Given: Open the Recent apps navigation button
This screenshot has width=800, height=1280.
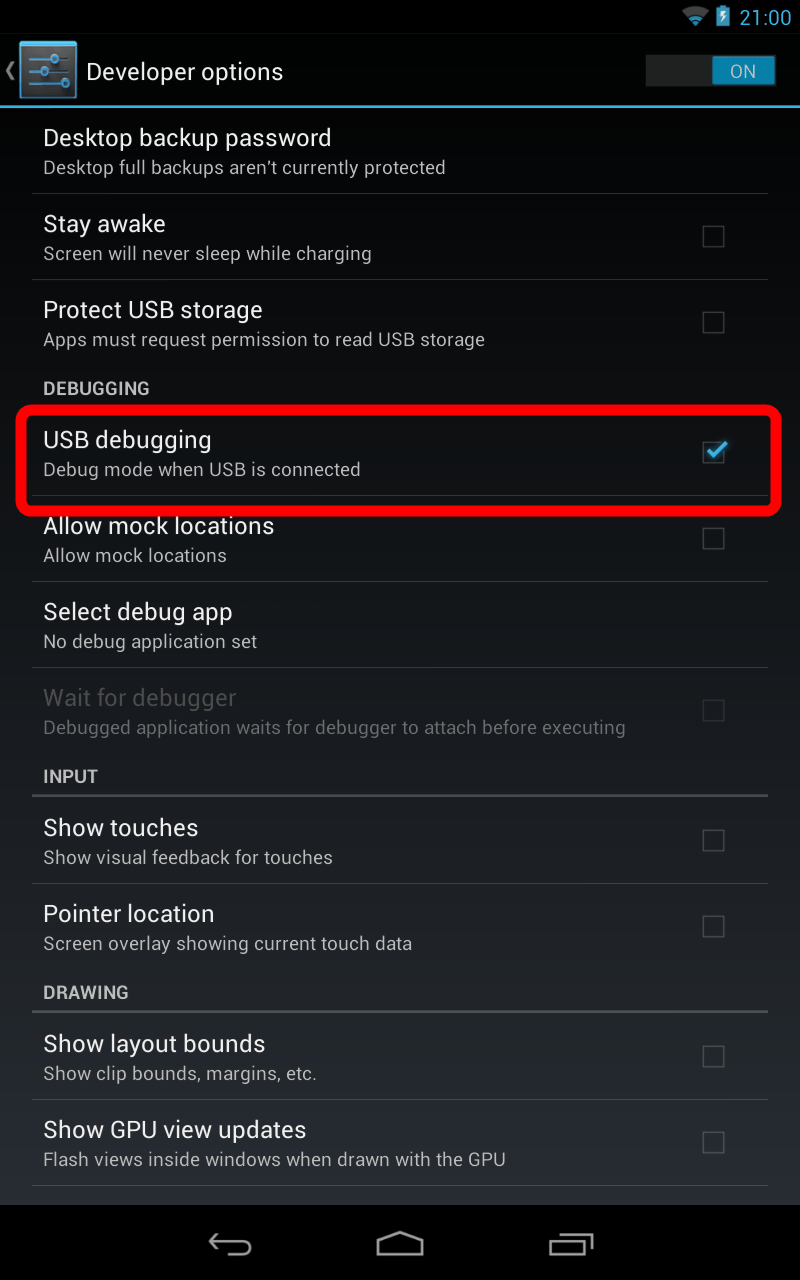Looking at the screenshot, I should (570, 1244).
